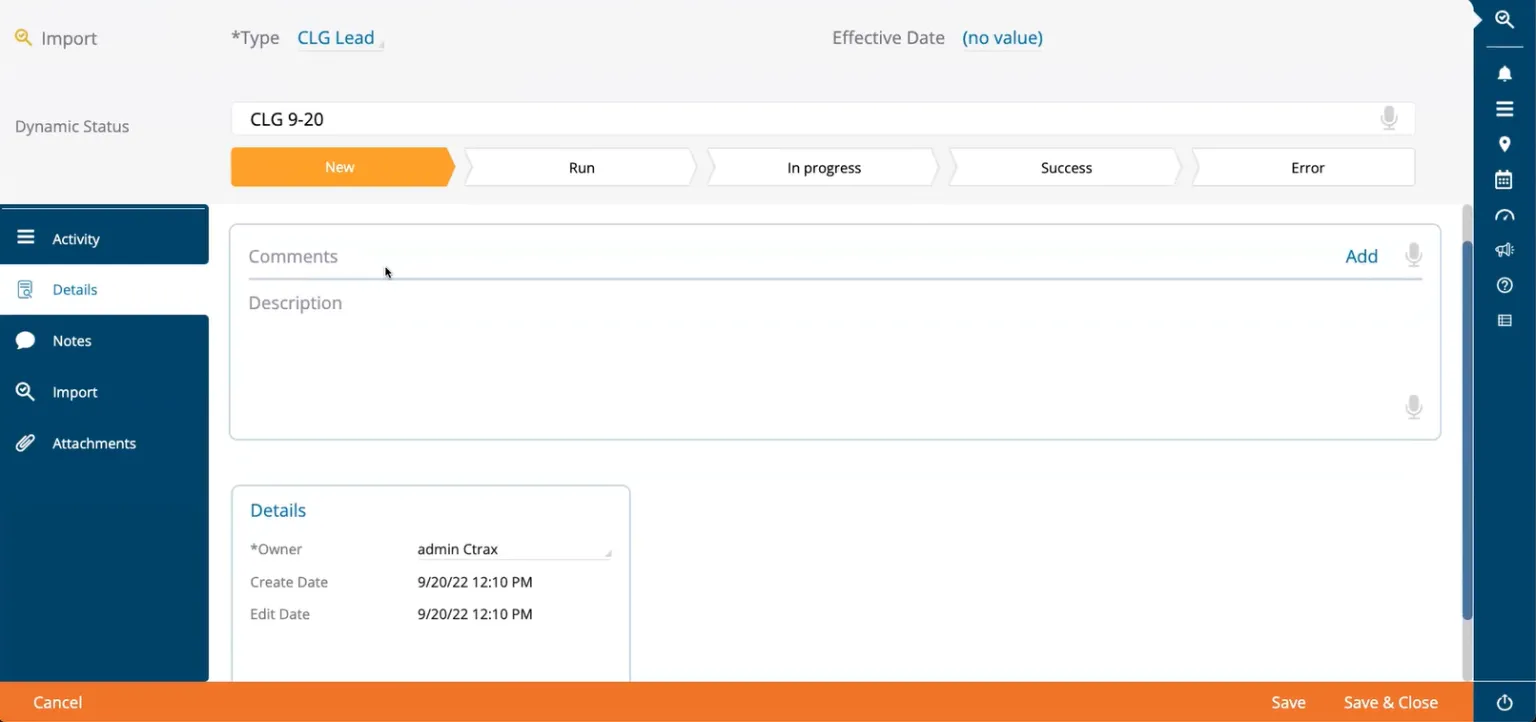The image size is (1536, 722).
Task: Set Effective Date via (no value)
Action: pos(1002,38)
